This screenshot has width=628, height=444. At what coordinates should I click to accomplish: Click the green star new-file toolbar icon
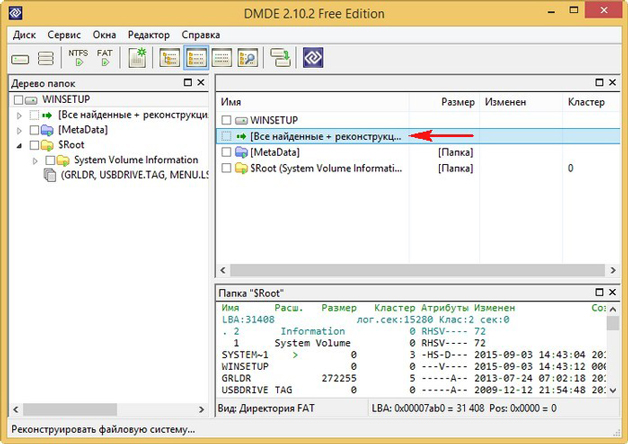click(x=138, y=58)
